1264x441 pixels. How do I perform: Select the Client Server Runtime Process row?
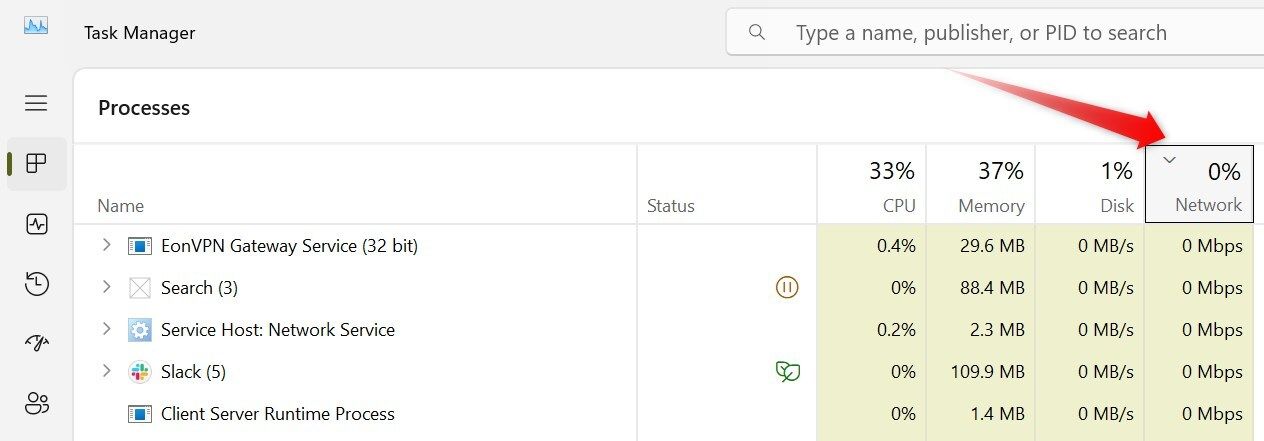(669, 414)
